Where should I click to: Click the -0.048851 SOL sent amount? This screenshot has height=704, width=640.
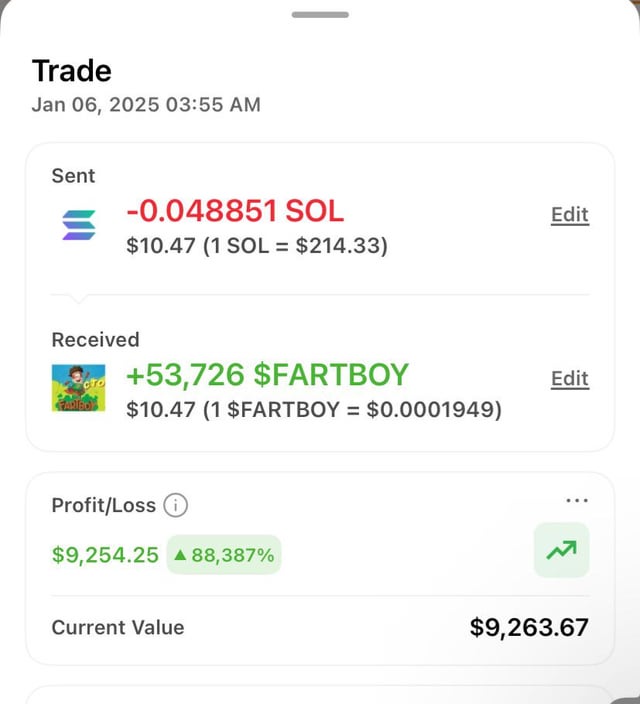tap(235, 211)
